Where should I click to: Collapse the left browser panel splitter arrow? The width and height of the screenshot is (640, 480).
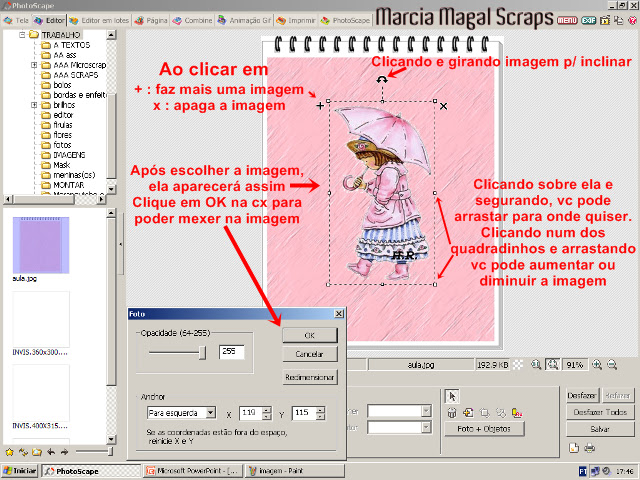click(120, 244)
